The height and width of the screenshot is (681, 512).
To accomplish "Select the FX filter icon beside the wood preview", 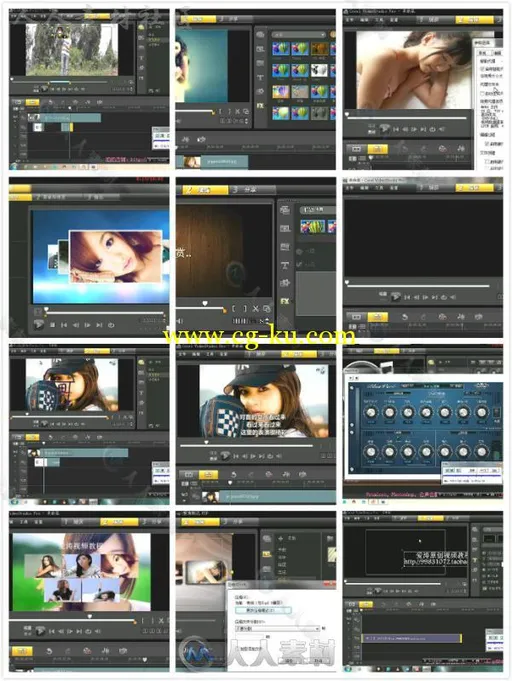I will 285,301.
